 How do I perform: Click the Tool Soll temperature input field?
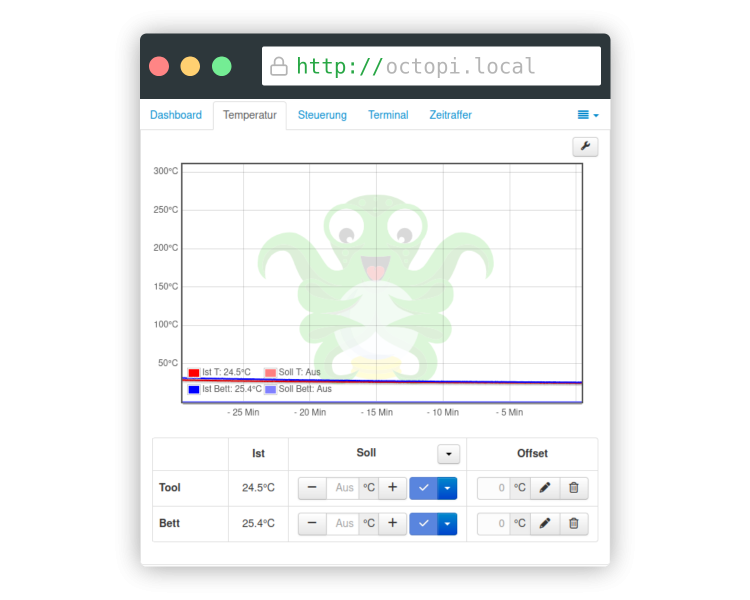click(x=344, y=488)
